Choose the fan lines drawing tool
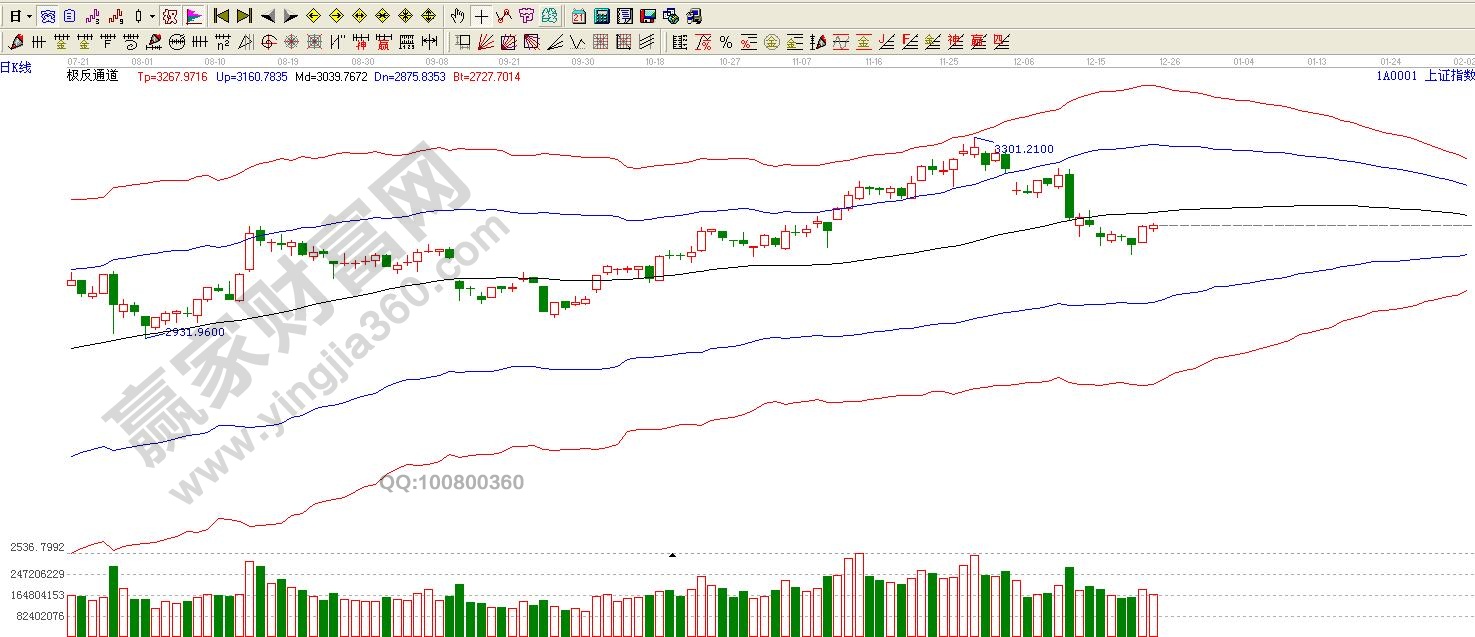 (485, 42)
